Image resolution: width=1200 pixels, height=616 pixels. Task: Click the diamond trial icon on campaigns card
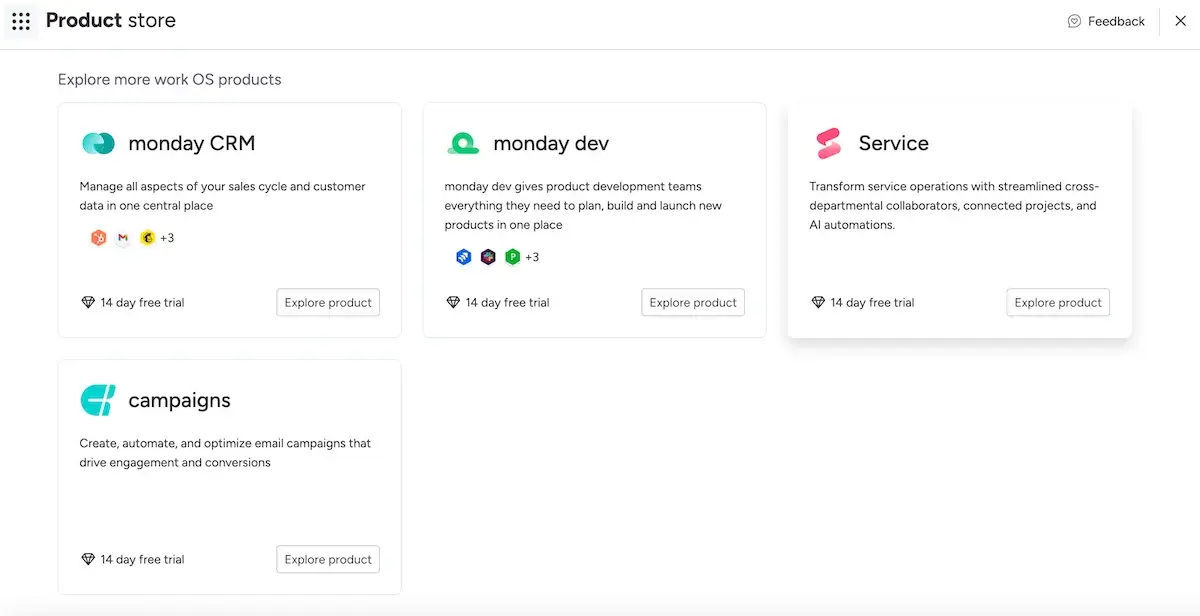click(x=88, y=559)
